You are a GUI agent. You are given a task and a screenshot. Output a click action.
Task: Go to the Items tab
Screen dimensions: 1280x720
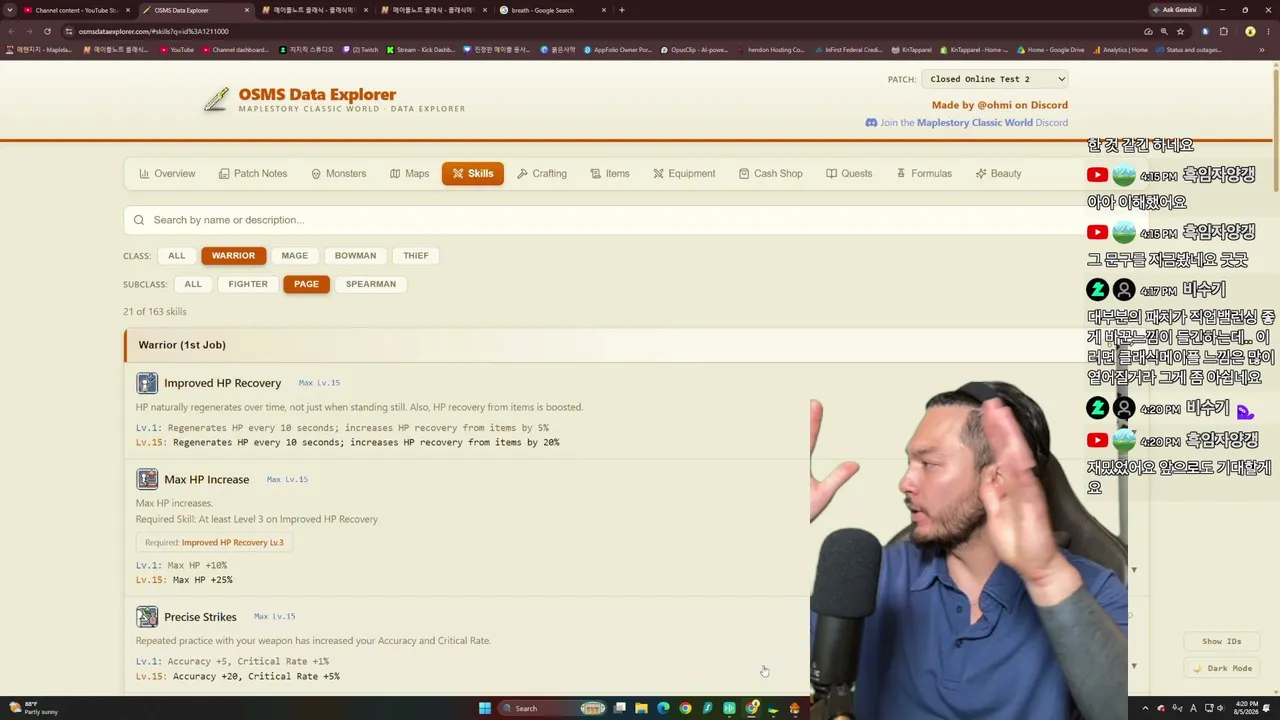coord(610,174)
